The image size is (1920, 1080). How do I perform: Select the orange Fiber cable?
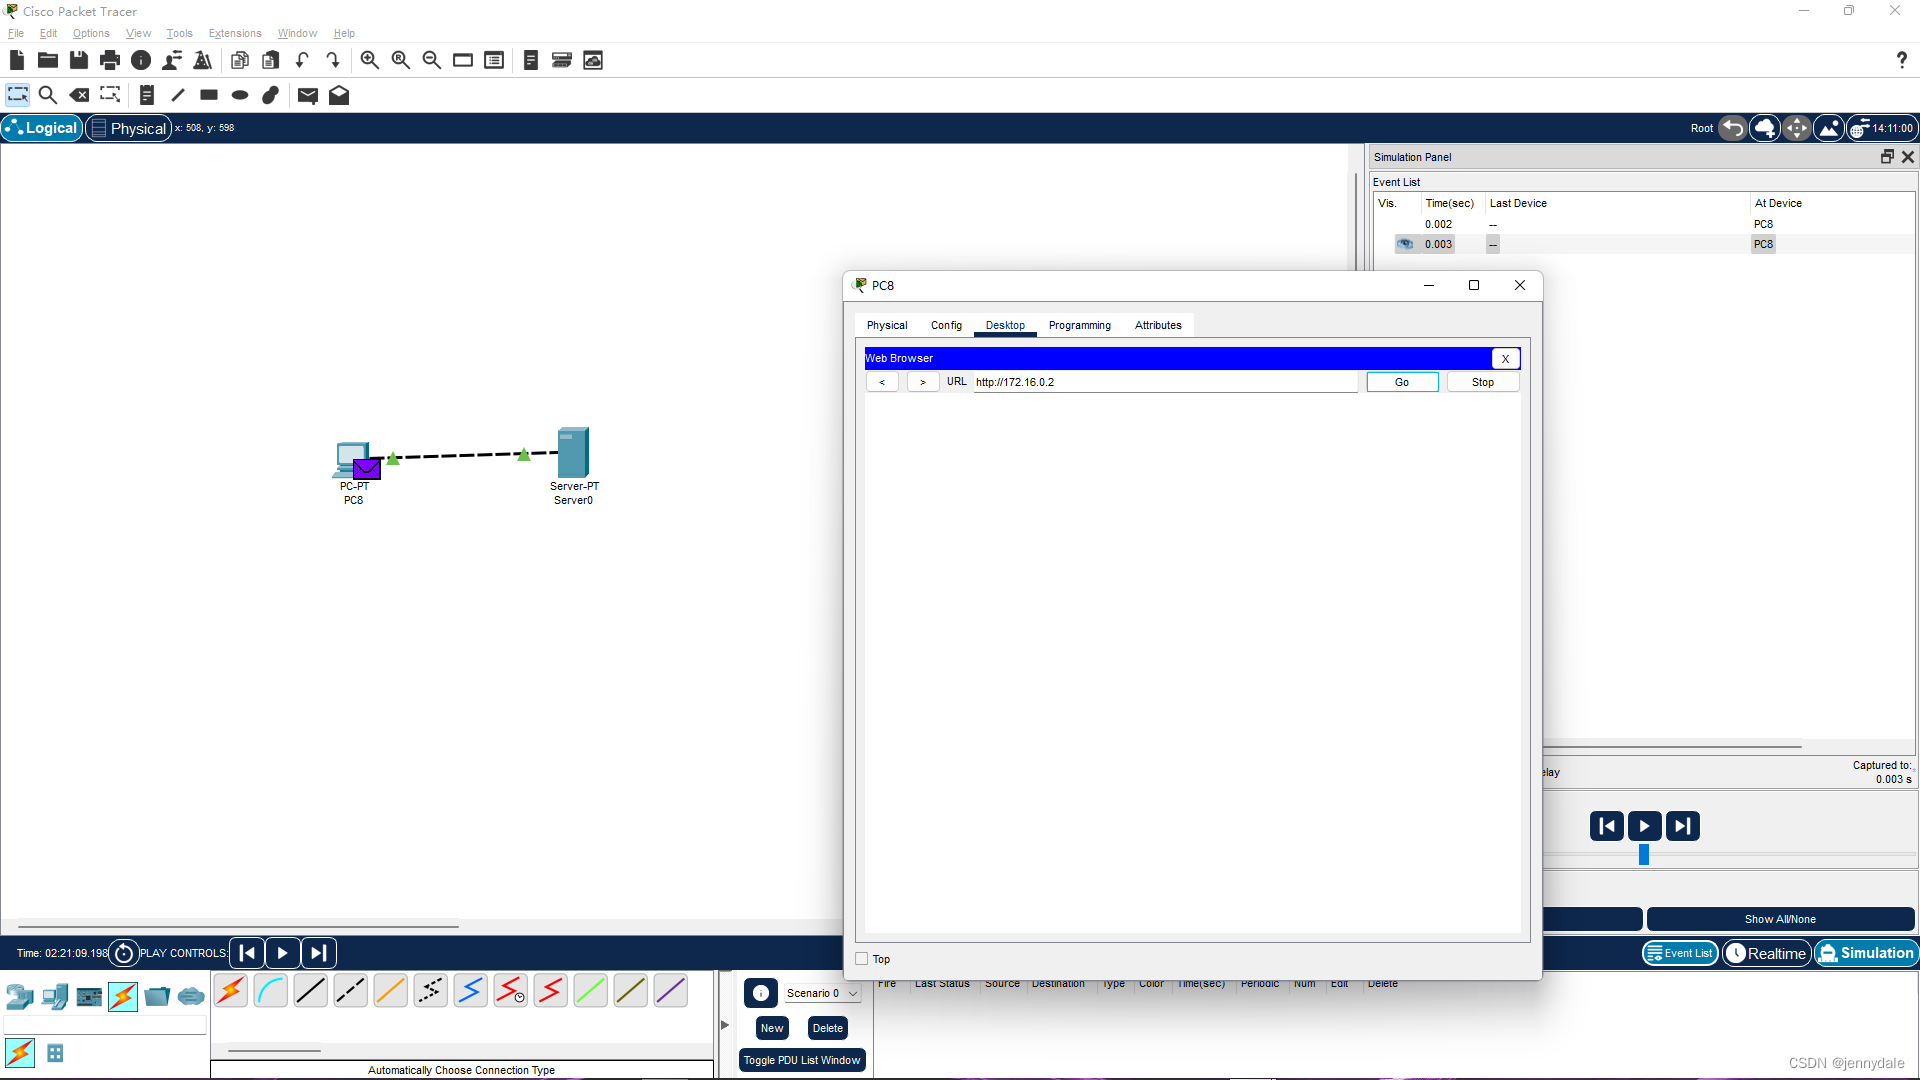390,991
